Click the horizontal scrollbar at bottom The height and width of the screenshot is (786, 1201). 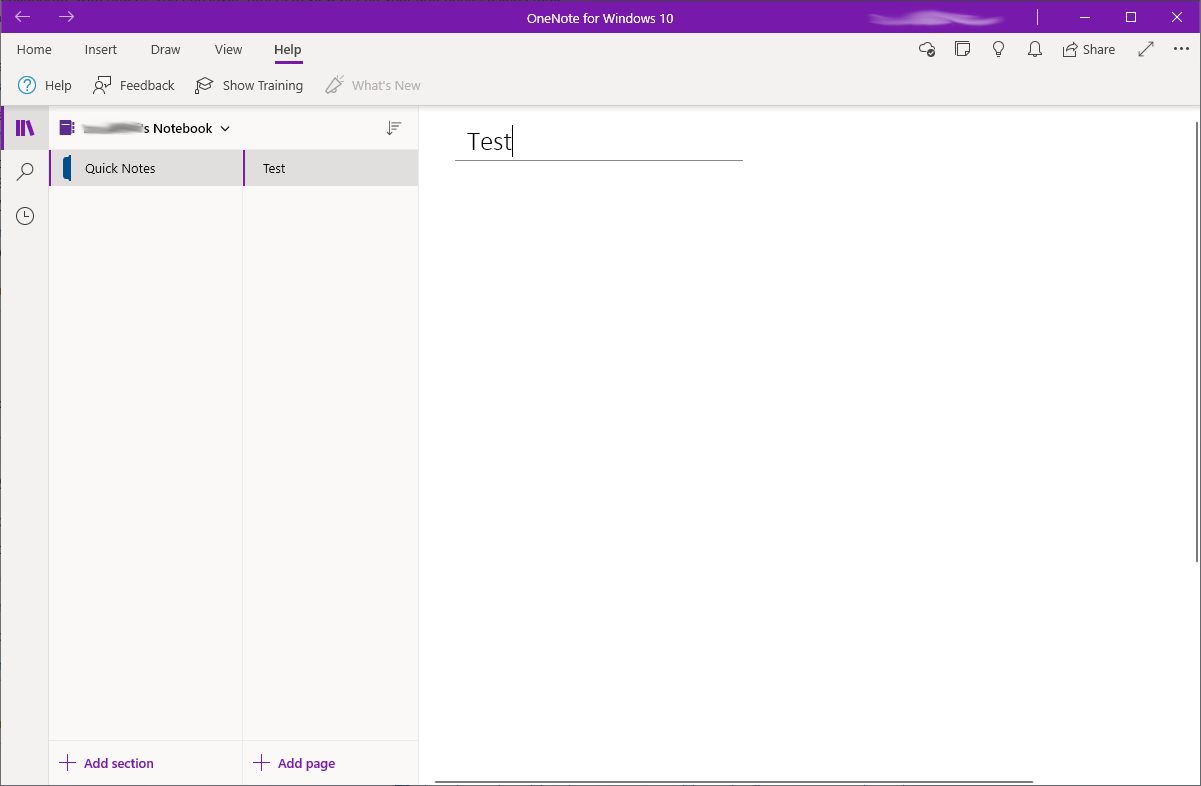733,782
